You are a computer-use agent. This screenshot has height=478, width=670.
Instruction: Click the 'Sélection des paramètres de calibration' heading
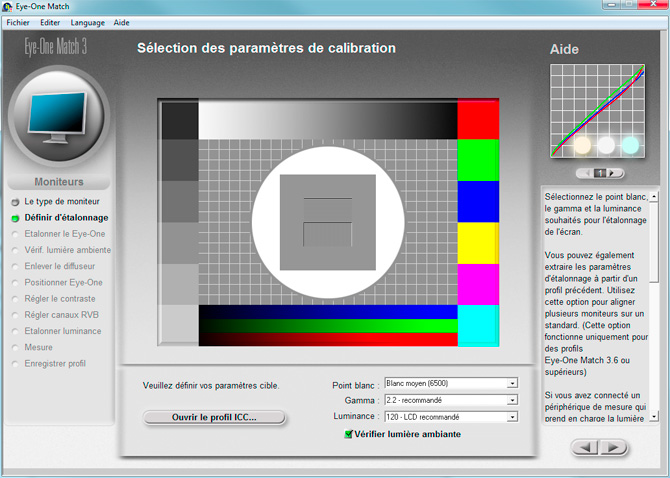tap(266, 48)
